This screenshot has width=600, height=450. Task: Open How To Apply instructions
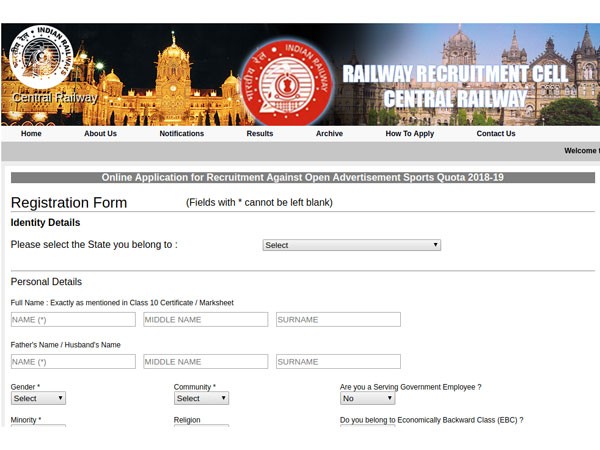[x=409, y=134]
